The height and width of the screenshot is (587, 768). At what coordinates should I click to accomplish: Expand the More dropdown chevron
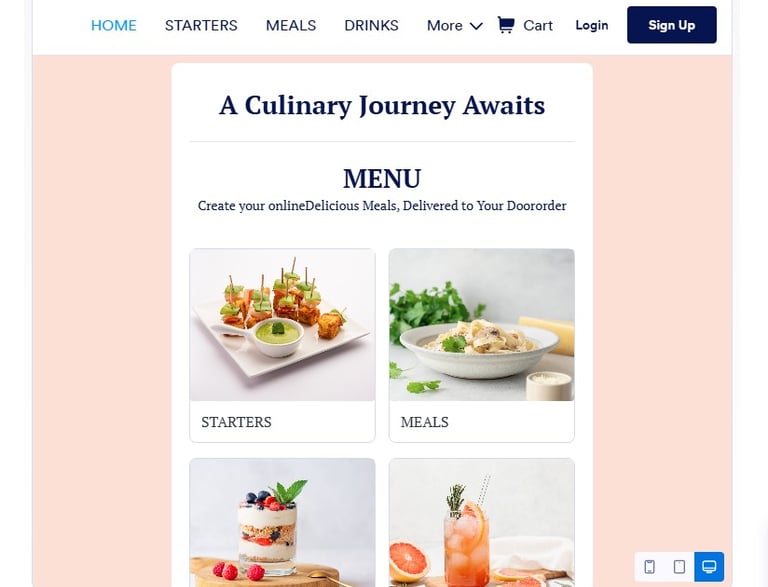476,26
